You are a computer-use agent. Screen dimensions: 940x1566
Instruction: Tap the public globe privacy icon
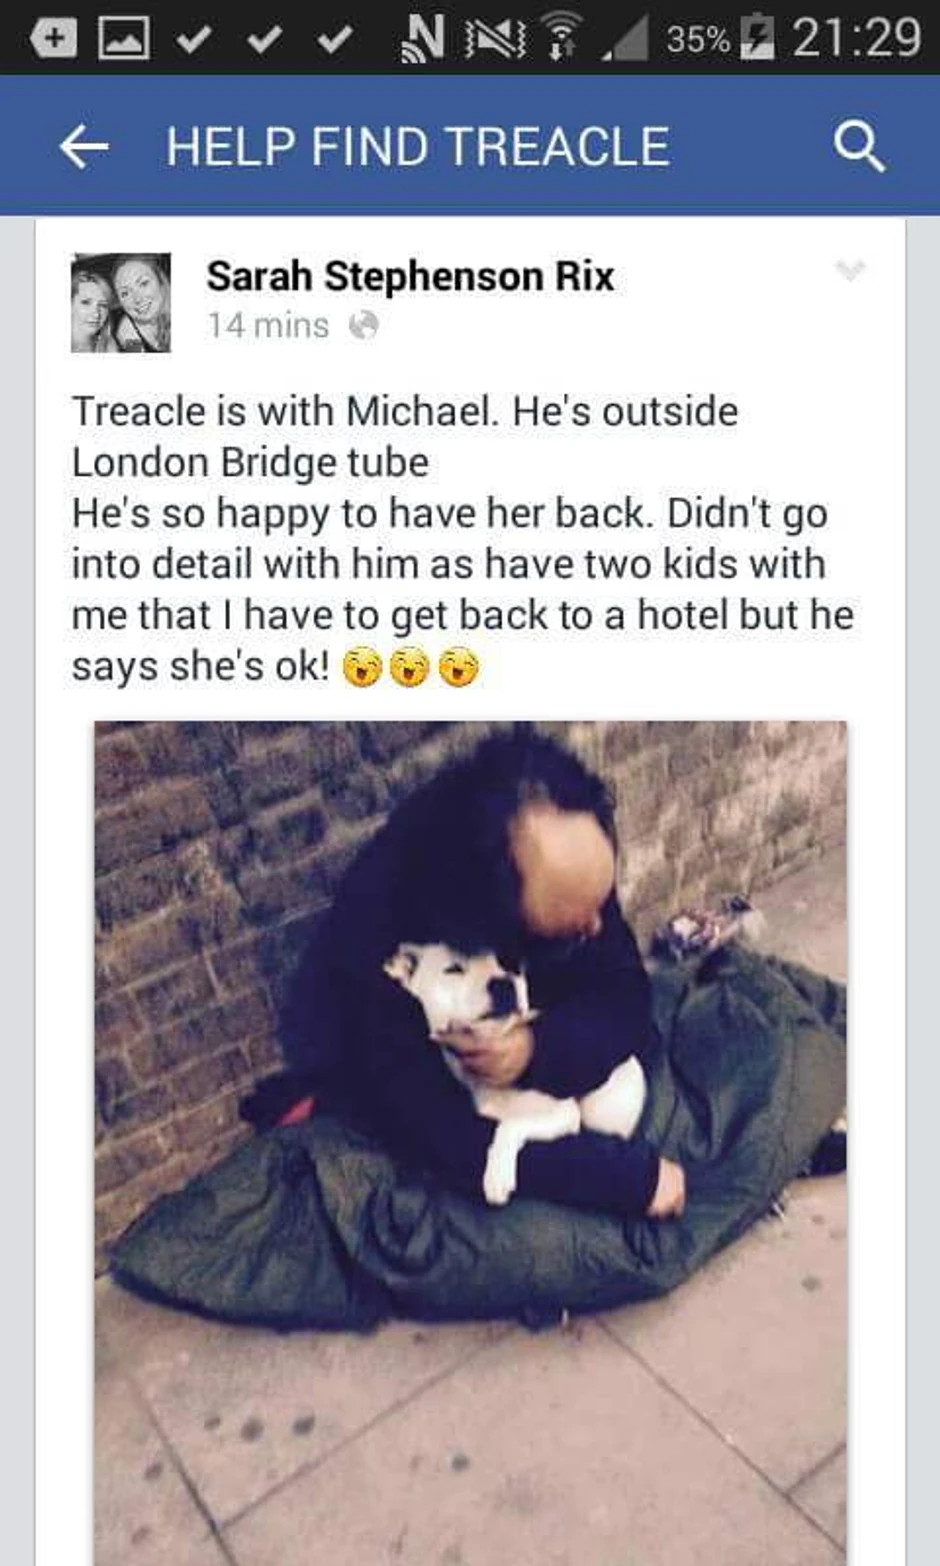[x=364, y=325]
